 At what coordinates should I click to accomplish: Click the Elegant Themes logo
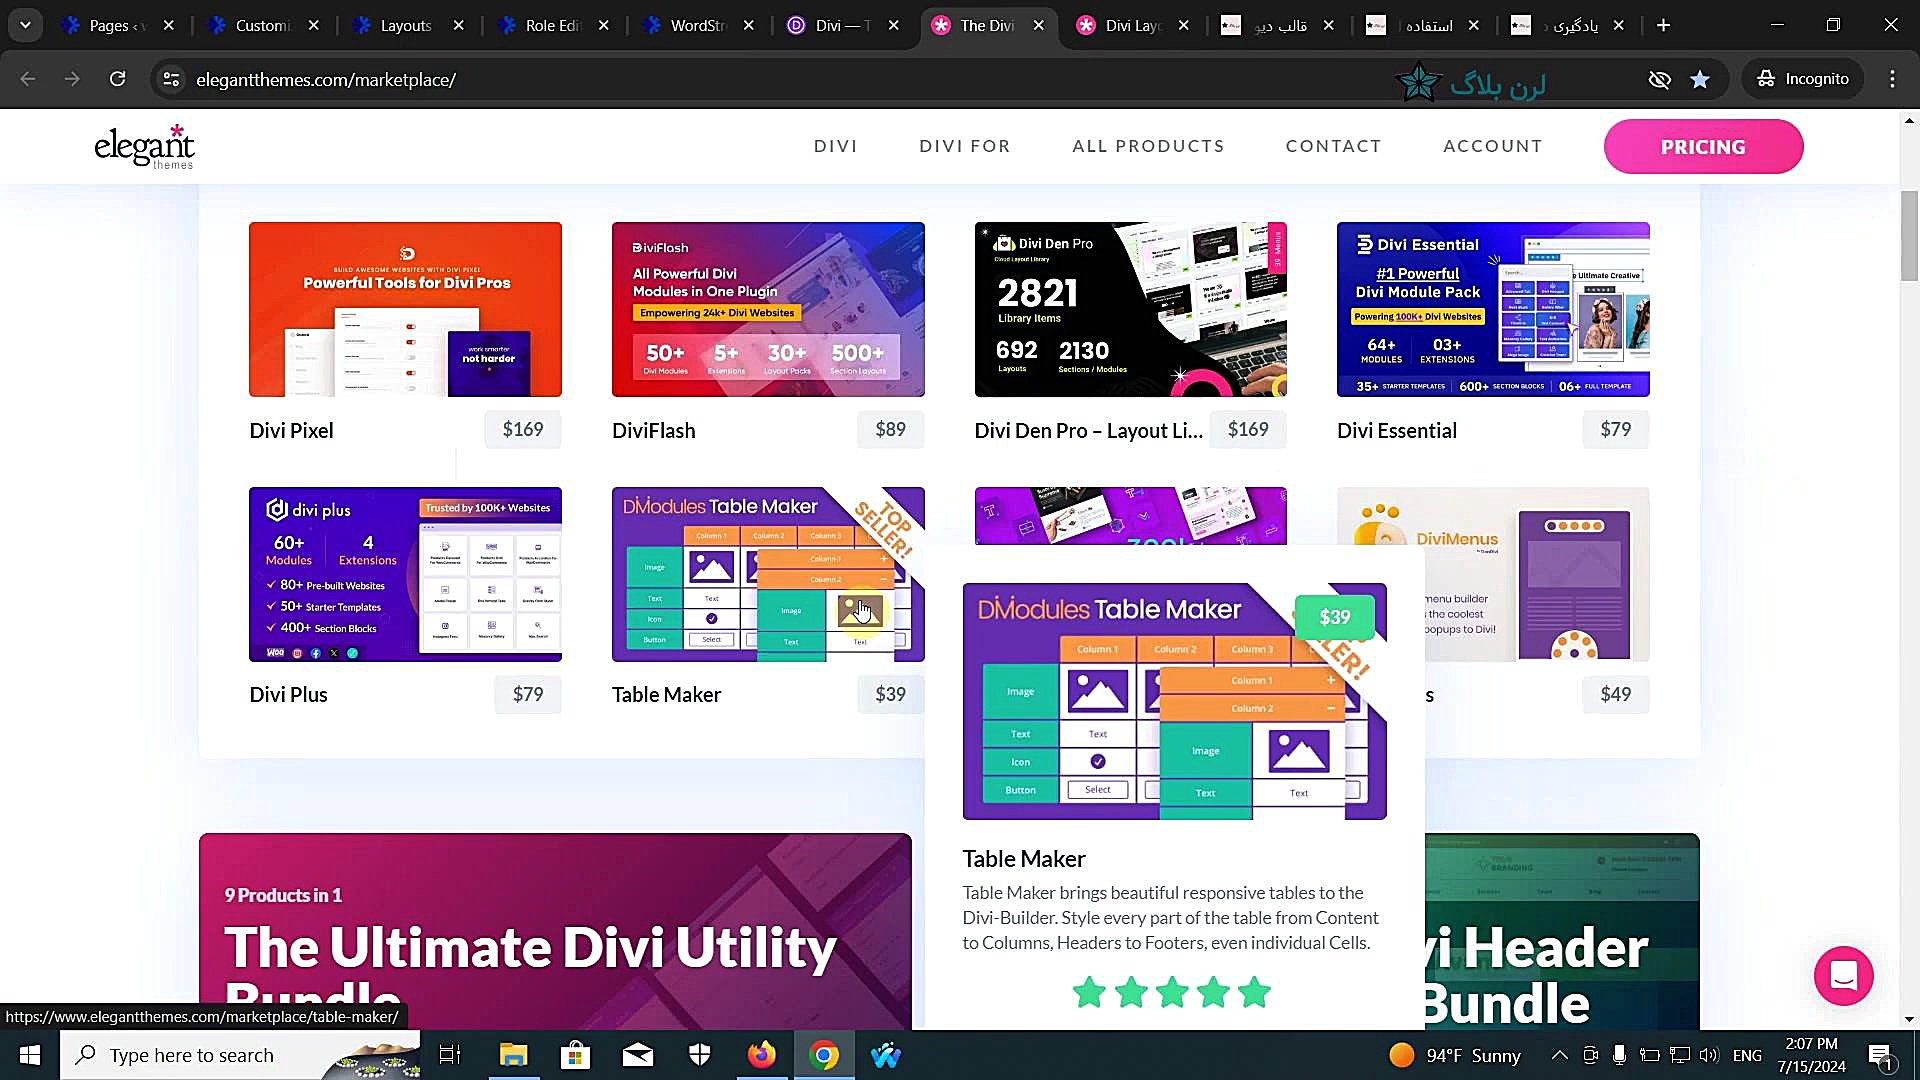click(x=144, y=147)
